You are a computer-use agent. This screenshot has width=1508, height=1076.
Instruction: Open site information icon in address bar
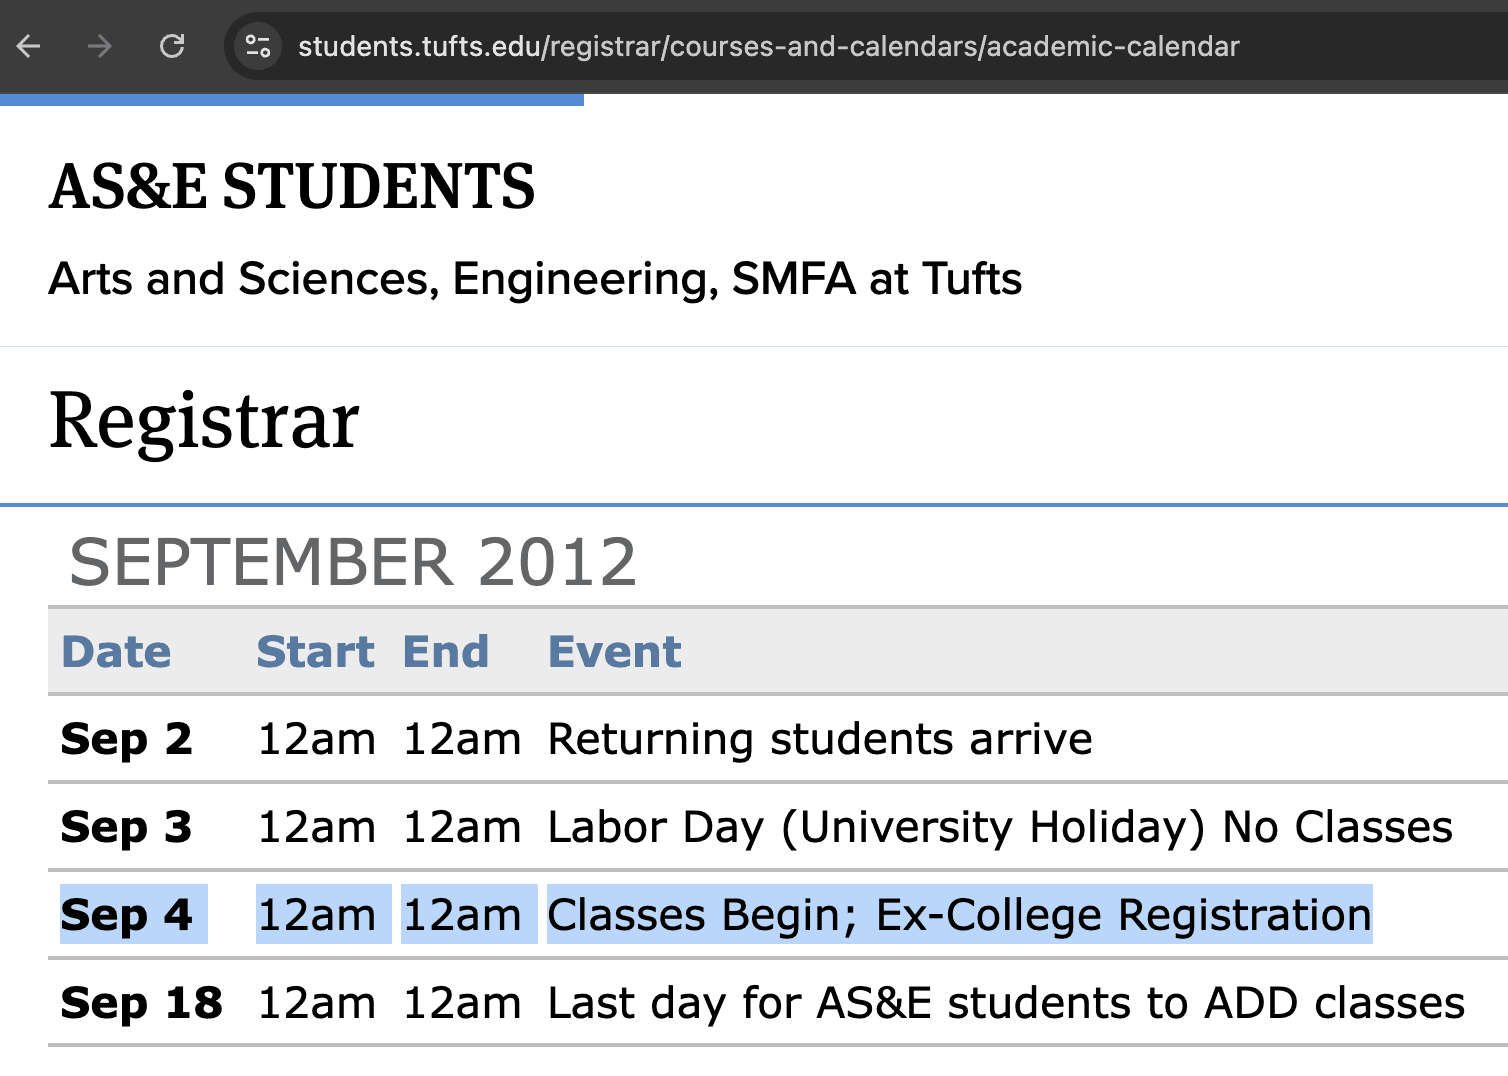pos(258,46)
